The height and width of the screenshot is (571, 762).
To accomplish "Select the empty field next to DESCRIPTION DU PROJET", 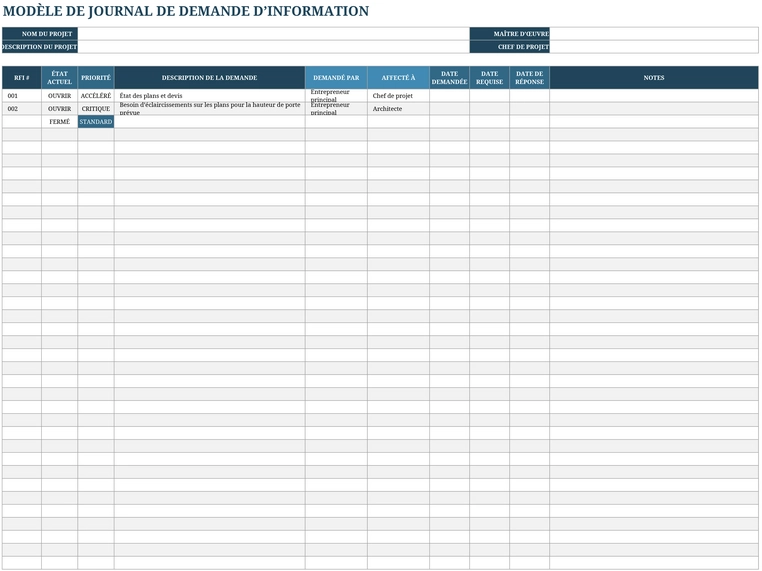I will click(274, 47).
